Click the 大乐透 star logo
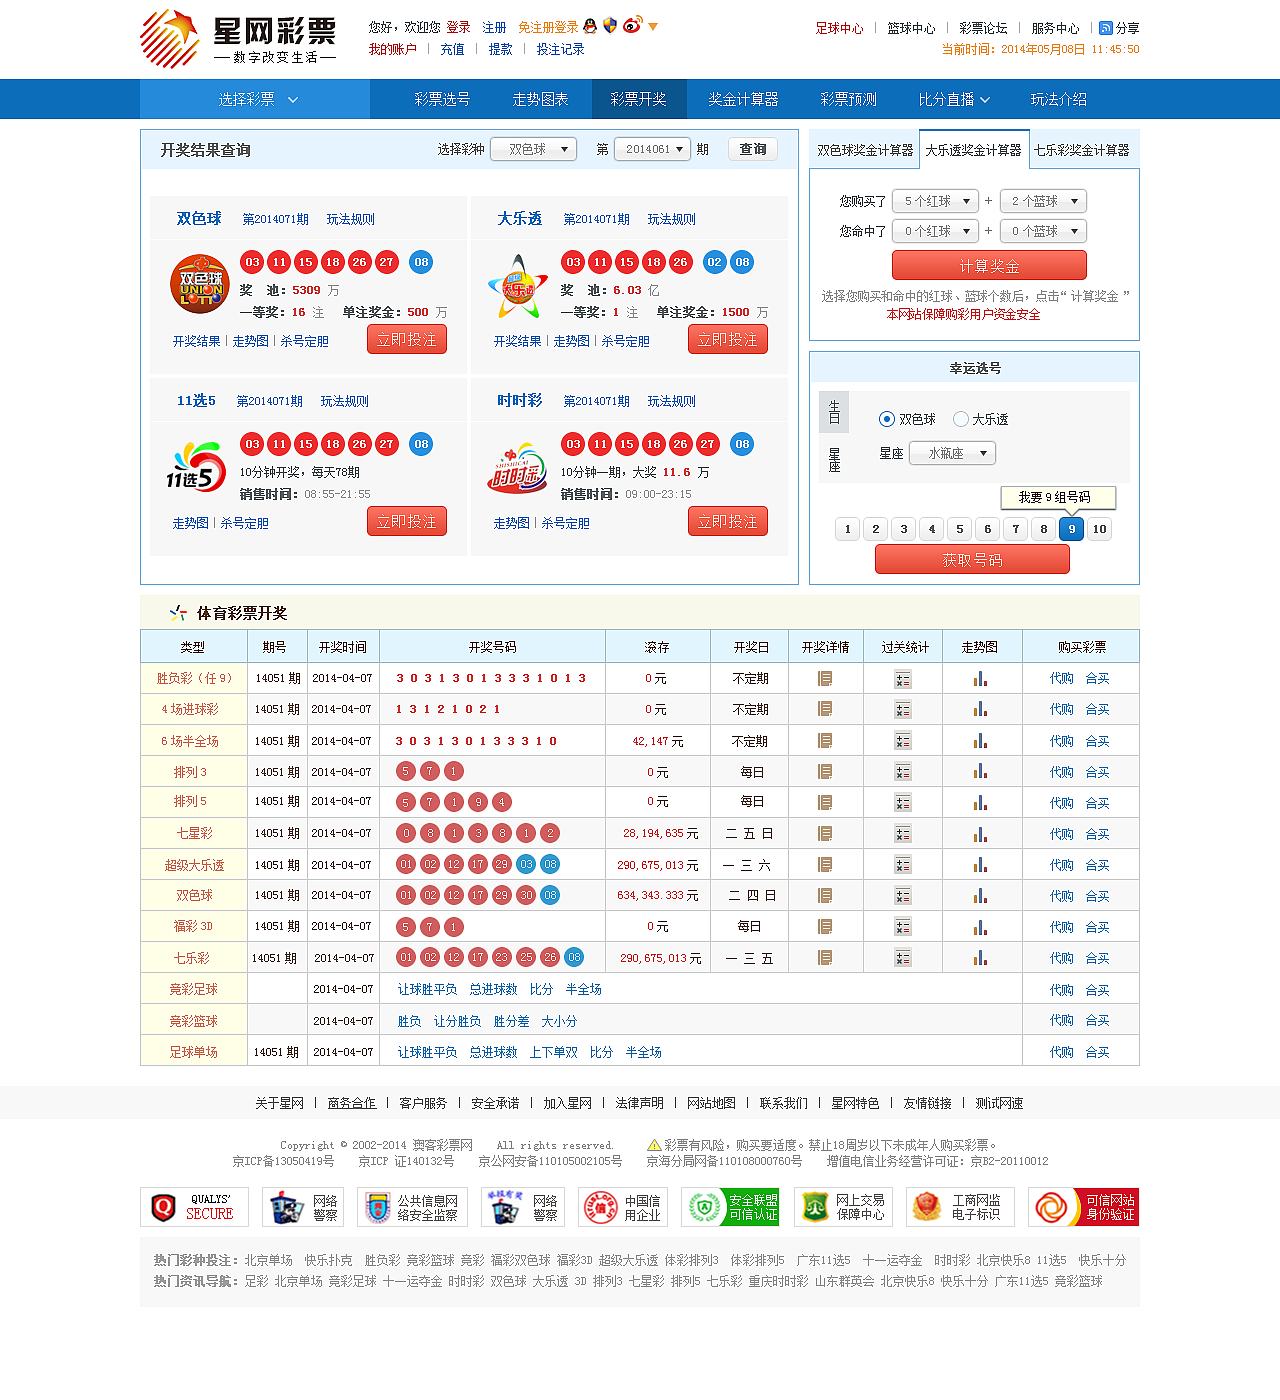 tap(518, 285)
